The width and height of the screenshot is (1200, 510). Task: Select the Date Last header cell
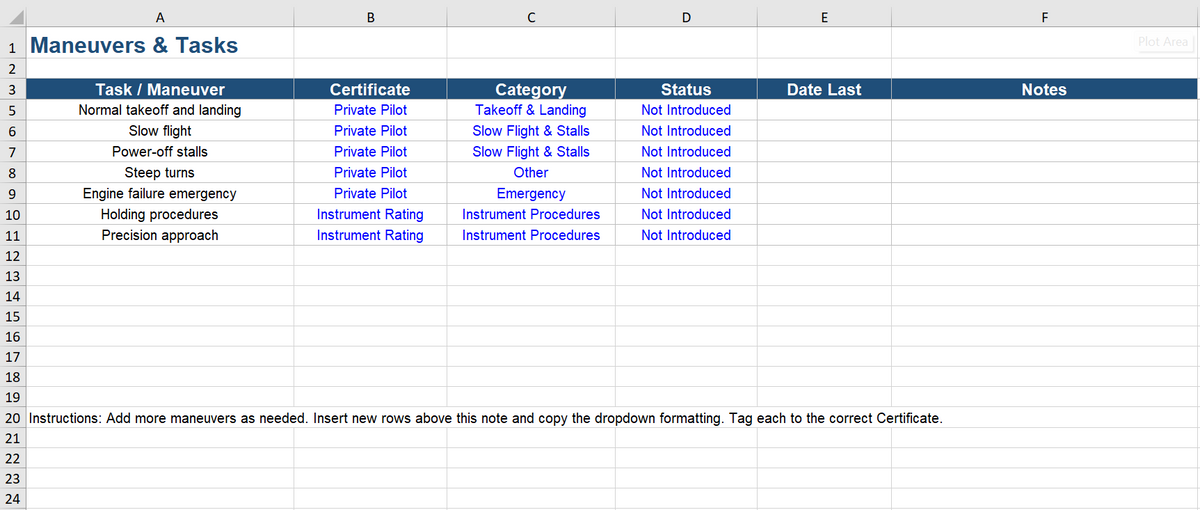(824, 89)
